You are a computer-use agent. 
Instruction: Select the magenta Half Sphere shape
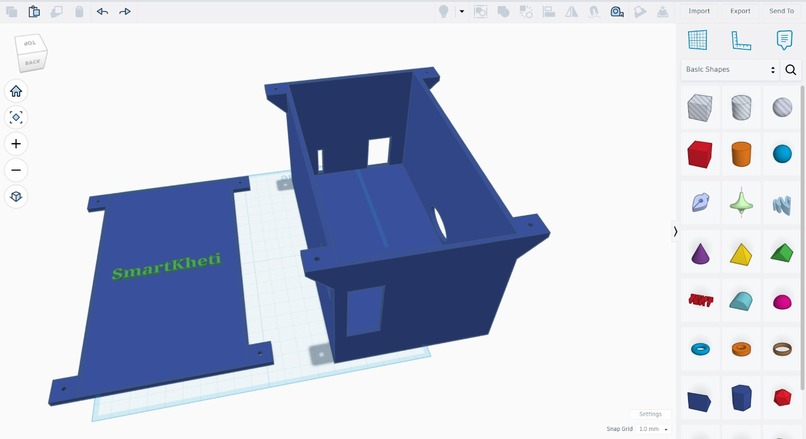click(782, 302)
